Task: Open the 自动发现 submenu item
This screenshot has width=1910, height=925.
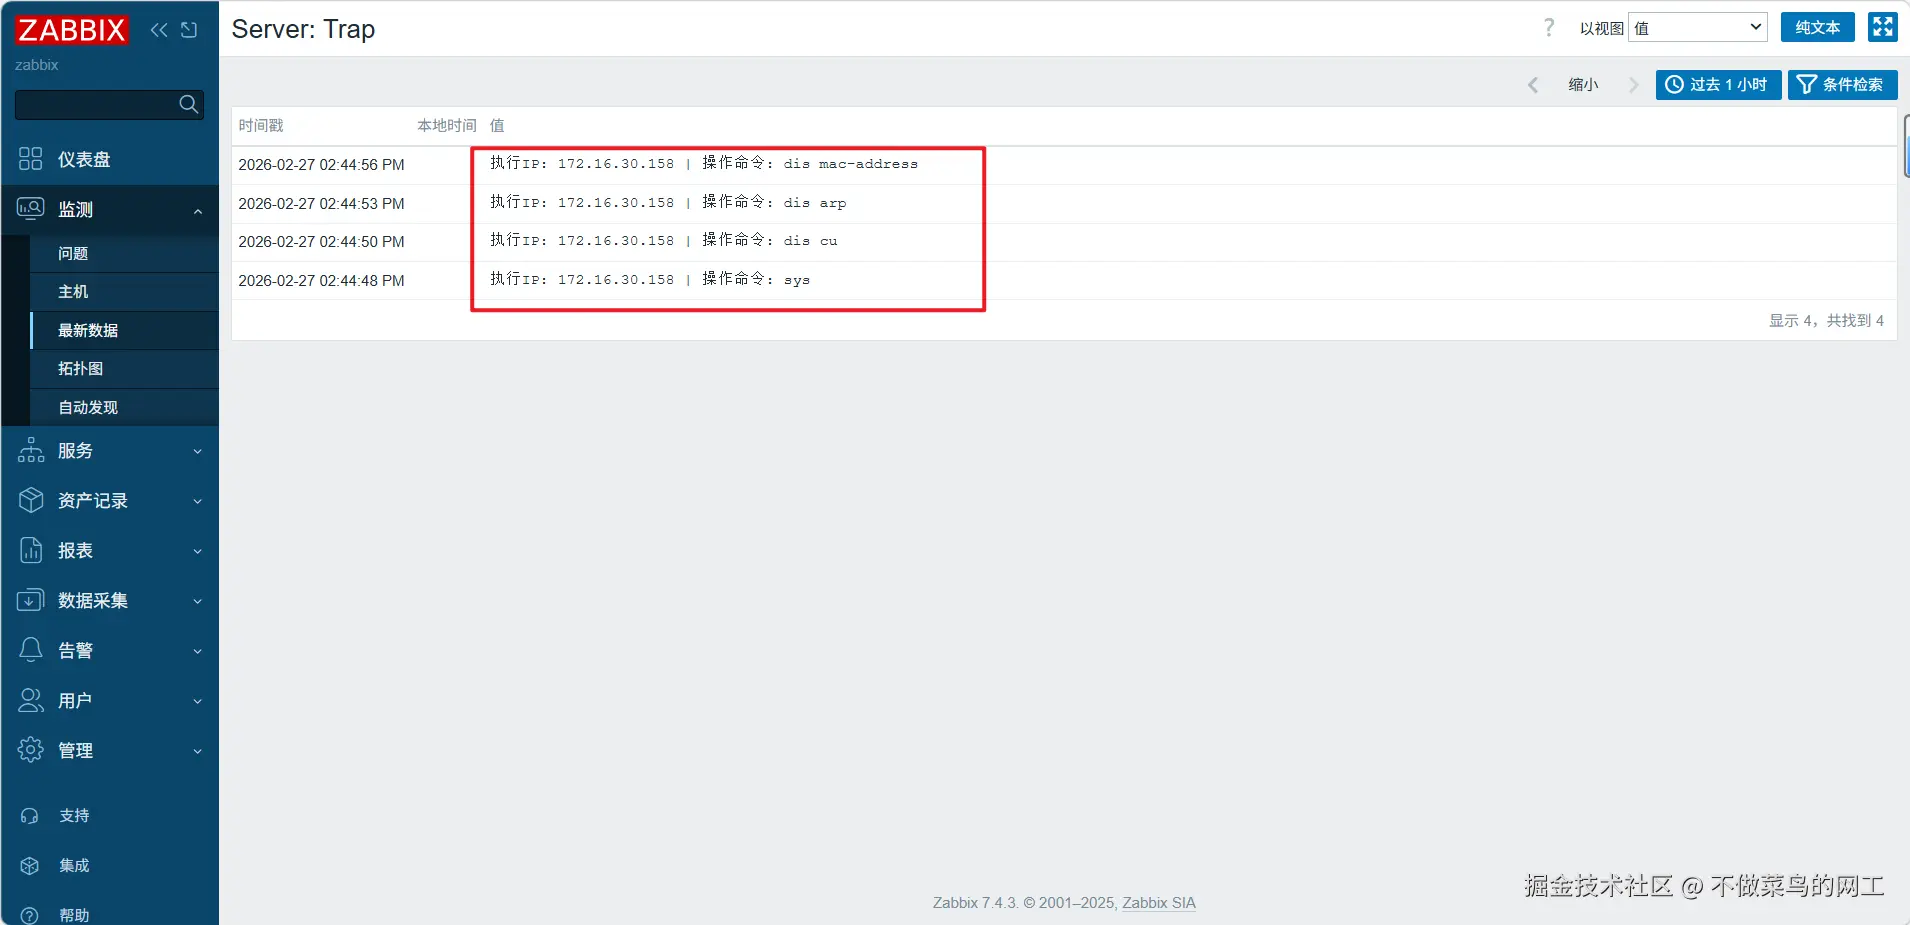Action: click(124, 408)
